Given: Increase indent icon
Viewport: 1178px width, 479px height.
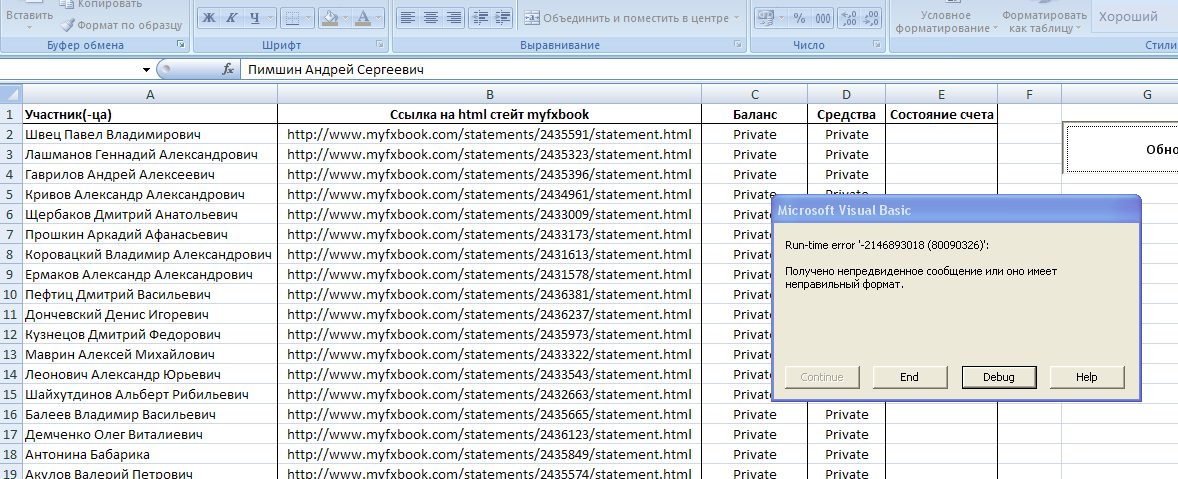Looking at the screenshot, I should coord(503,18).
